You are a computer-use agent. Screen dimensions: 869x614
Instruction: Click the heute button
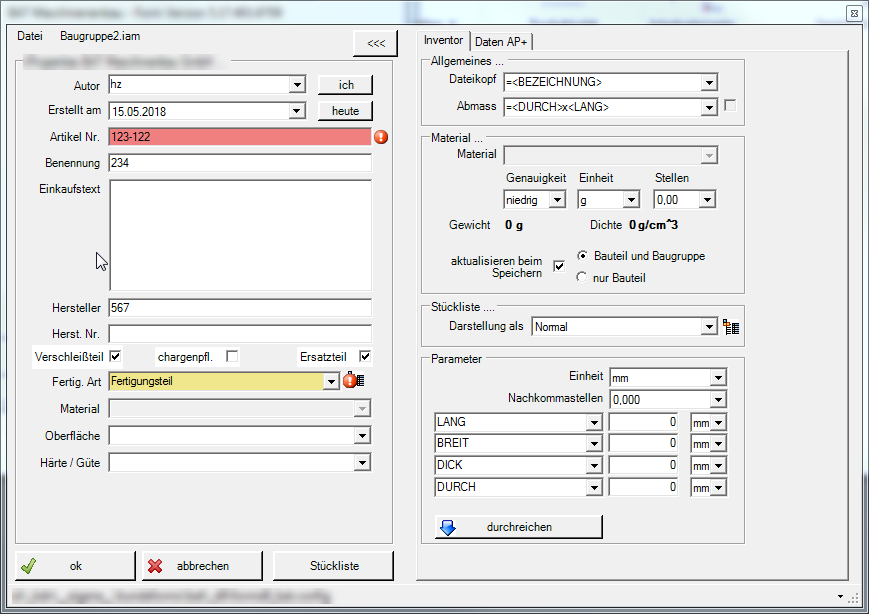tap(345, 111)
